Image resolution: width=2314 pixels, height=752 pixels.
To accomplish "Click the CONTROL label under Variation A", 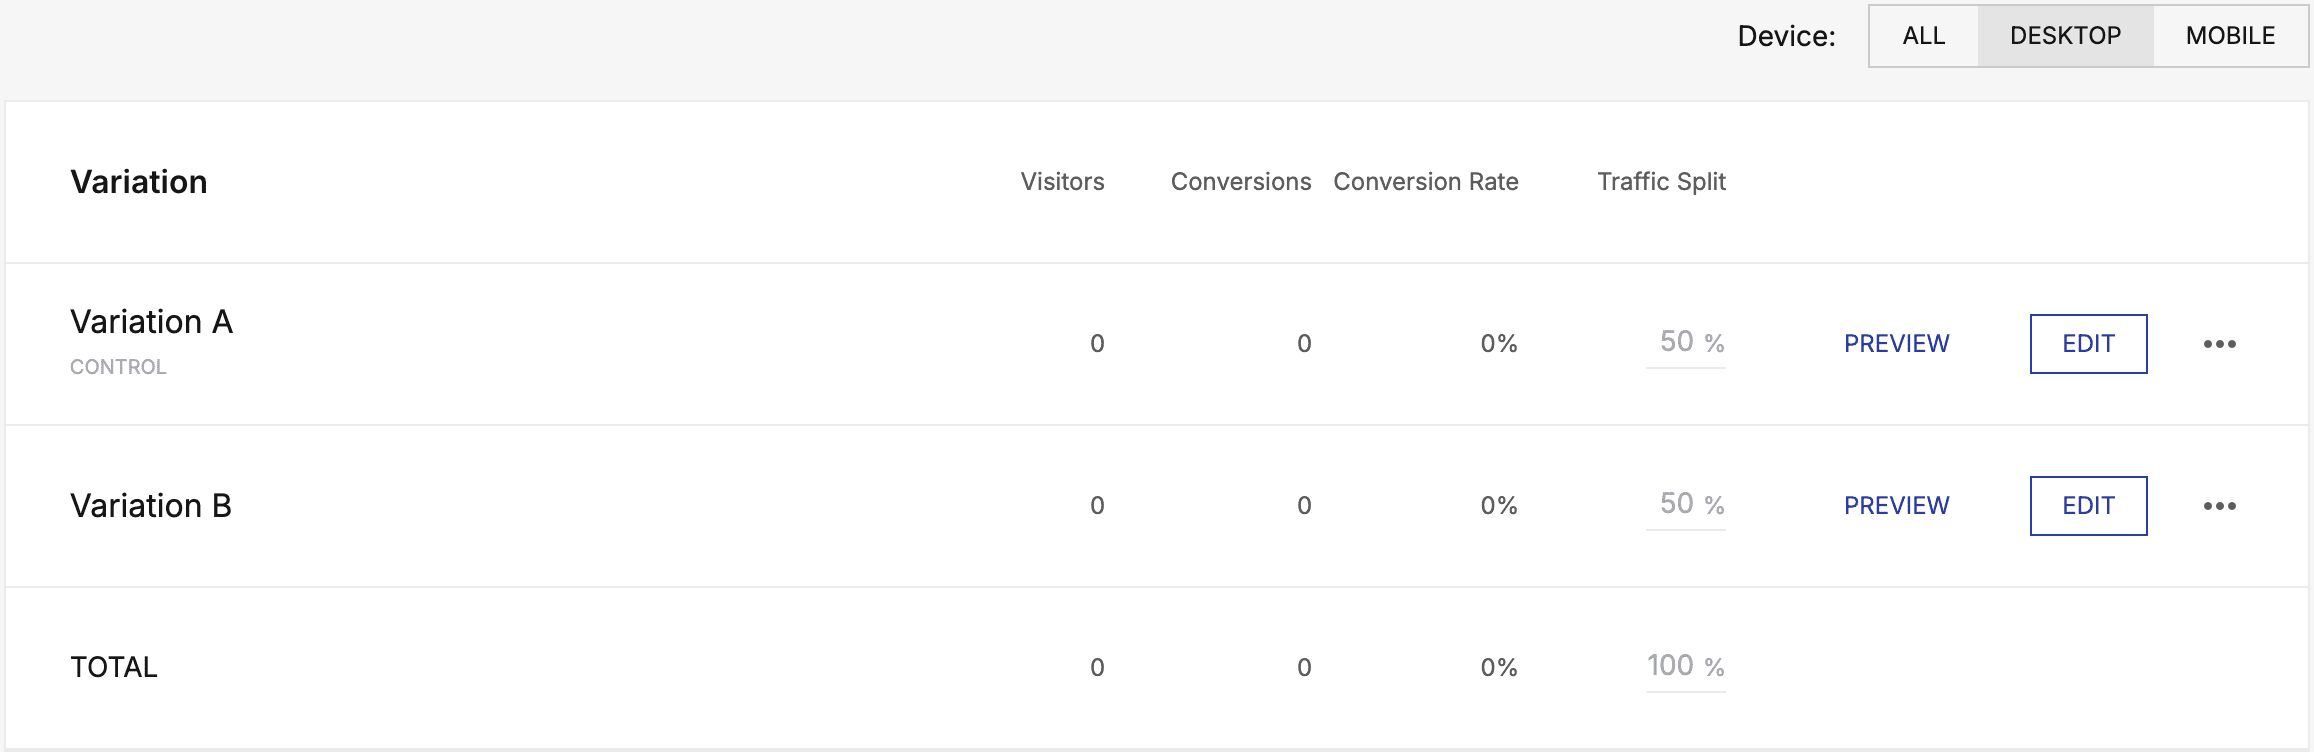I will click(118, 367).
